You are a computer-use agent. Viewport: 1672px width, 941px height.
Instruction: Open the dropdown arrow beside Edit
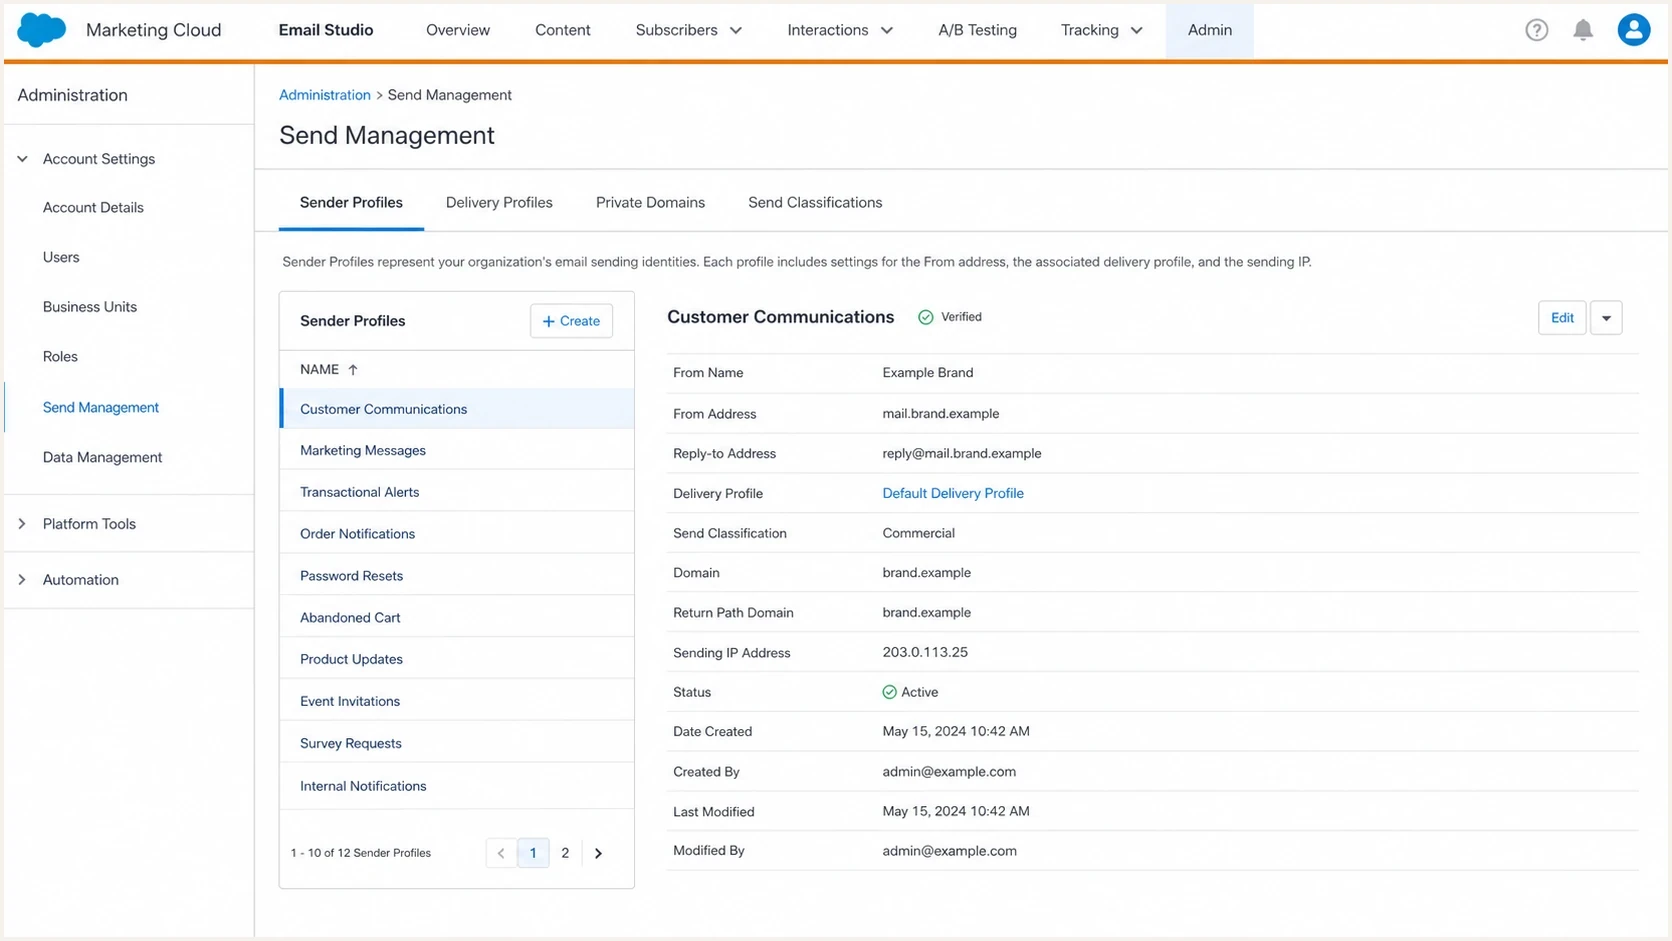[x=1606, y=318]
